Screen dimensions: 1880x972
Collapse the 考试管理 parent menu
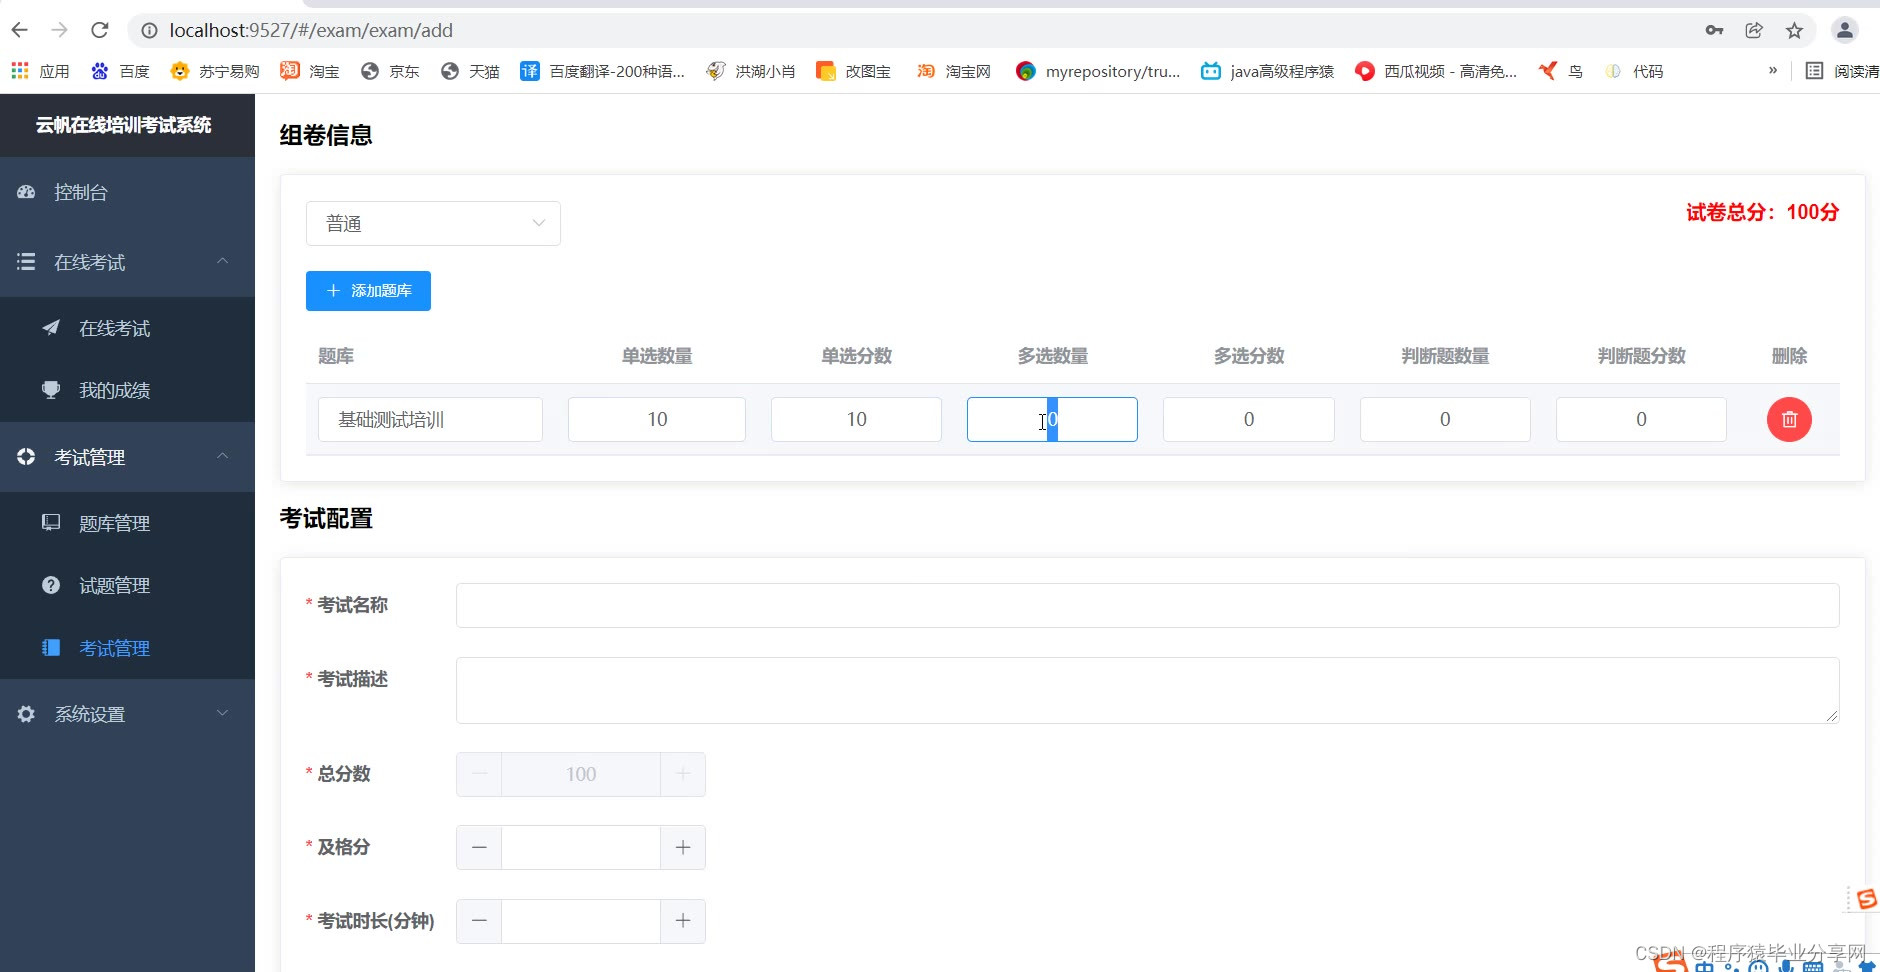pyautogui.click(x=127, y=457)
